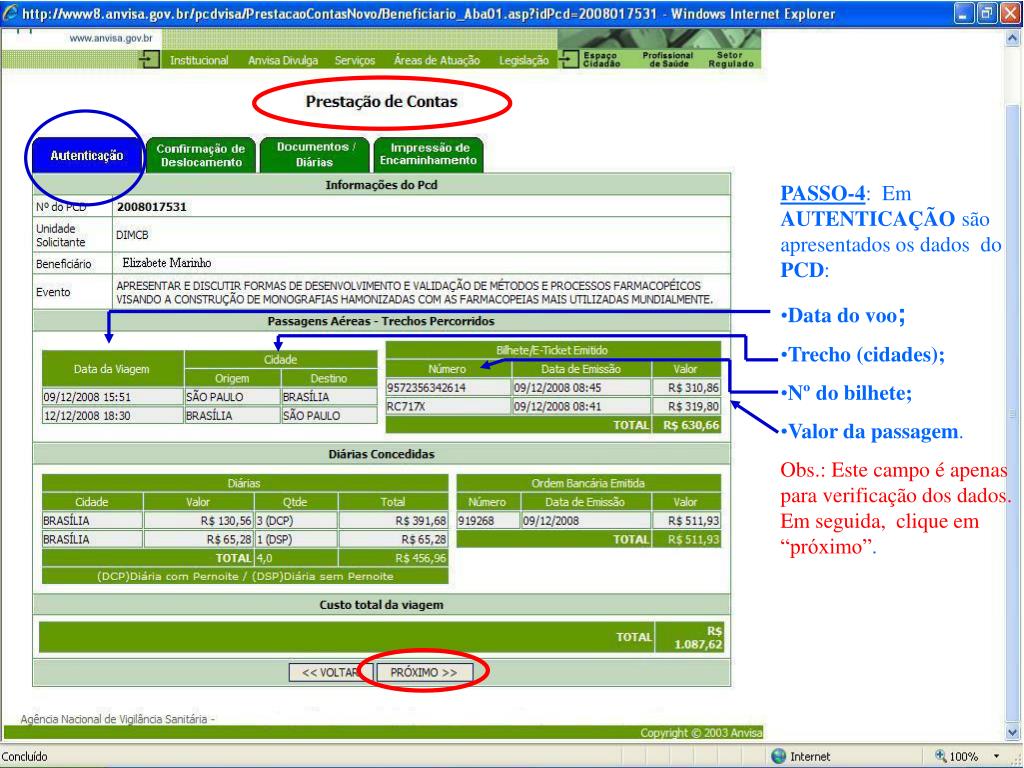Click the arrow icon before Espaço Cidadão
1024x768 pixels.
(568, 60)
